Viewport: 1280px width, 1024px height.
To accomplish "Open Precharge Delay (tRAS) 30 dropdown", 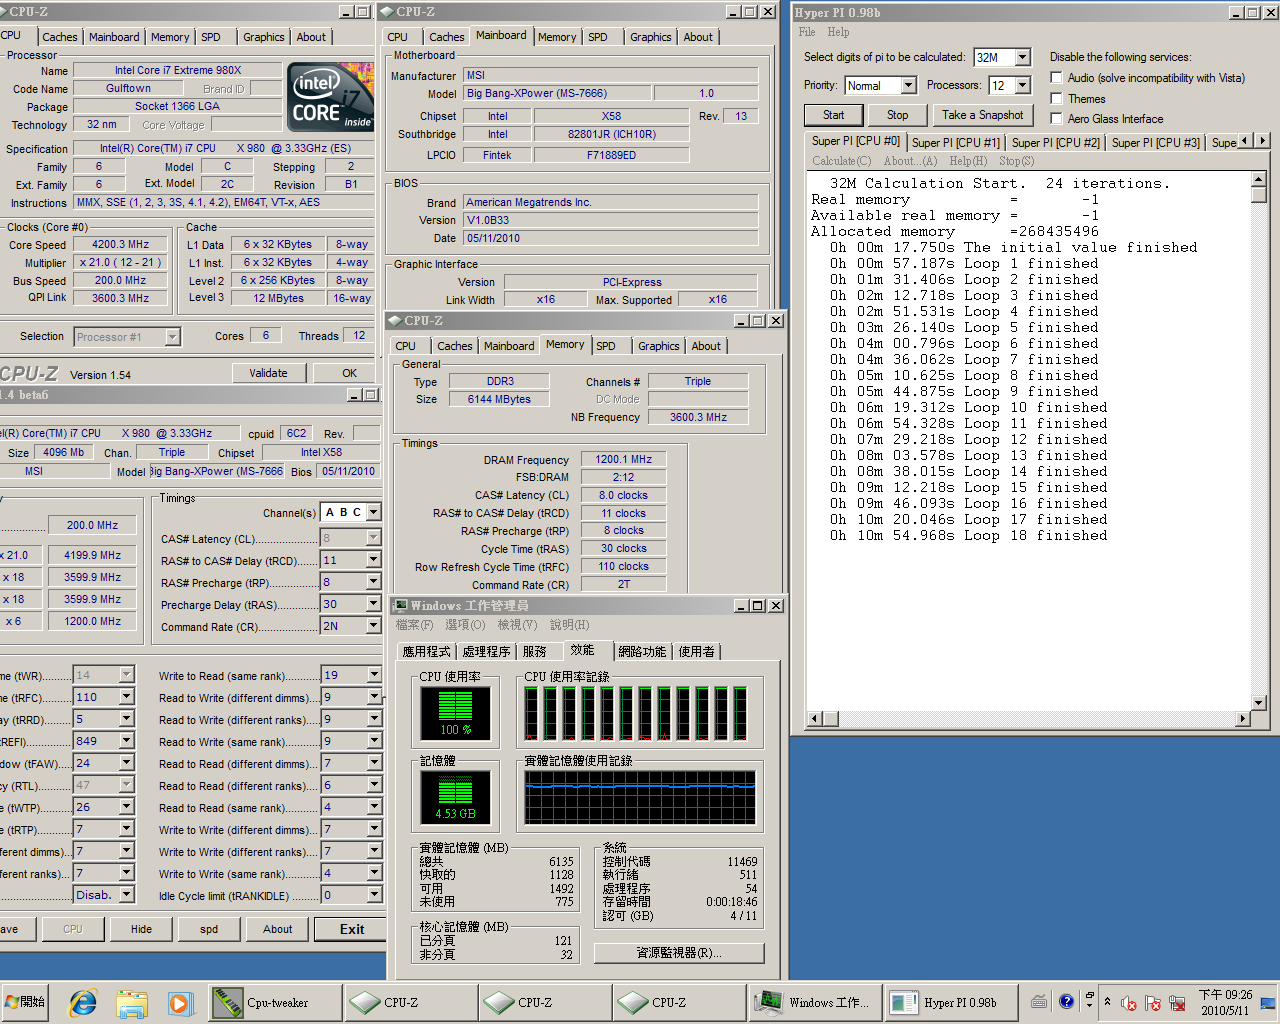I will pyautogui.click(x=374, y=604).
